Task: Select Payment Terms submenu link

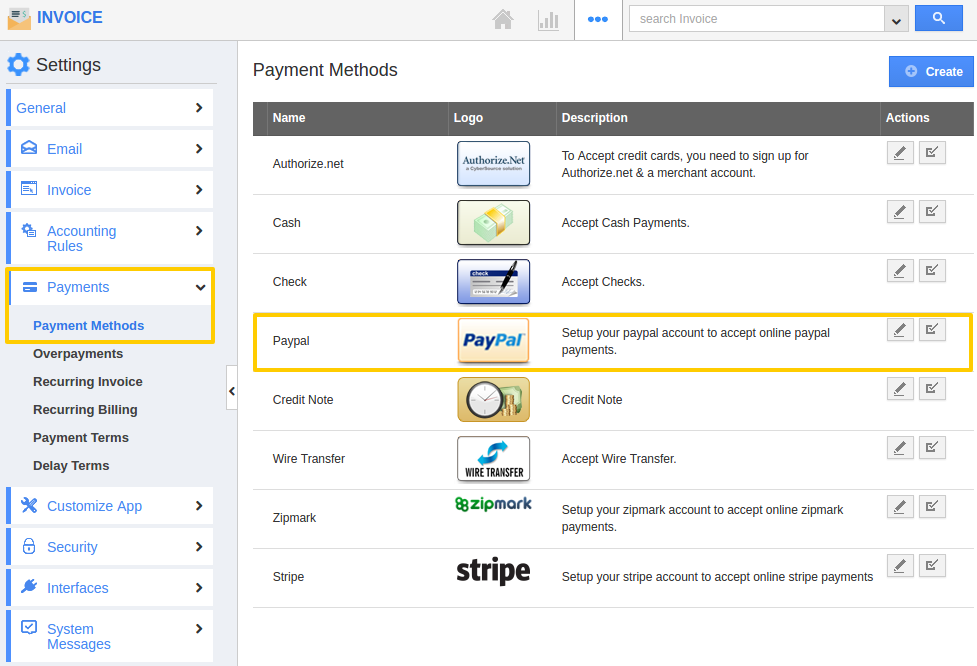Action: click(x=81, y=438)
